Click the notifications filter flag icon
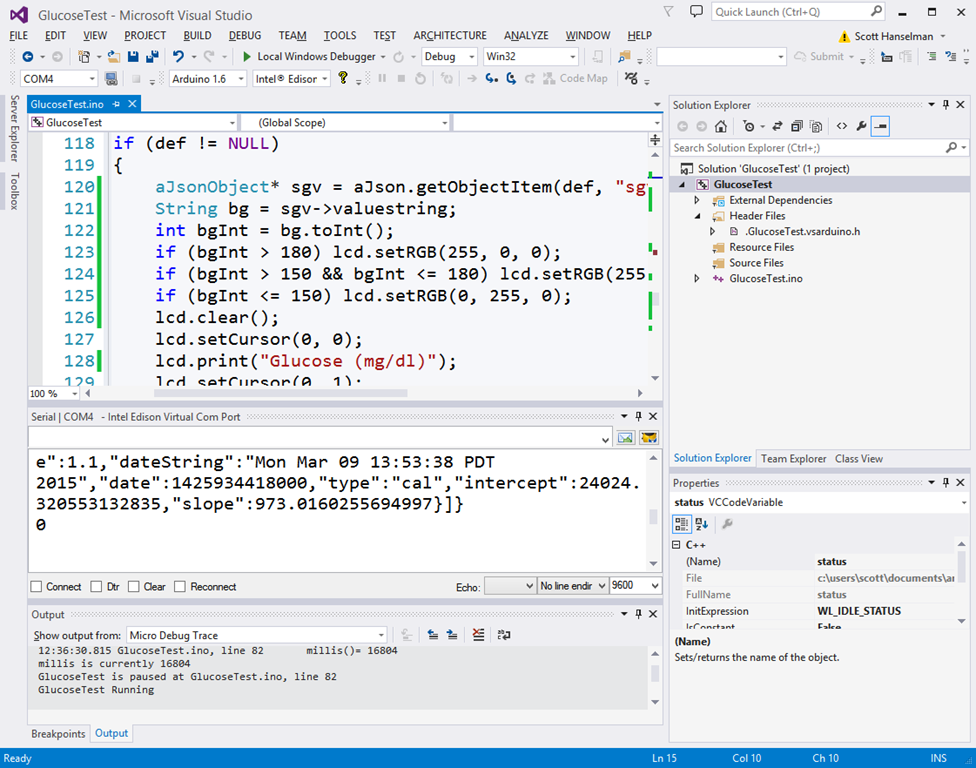The width and height of the screenshot is (976, 768). pos(669,12)
